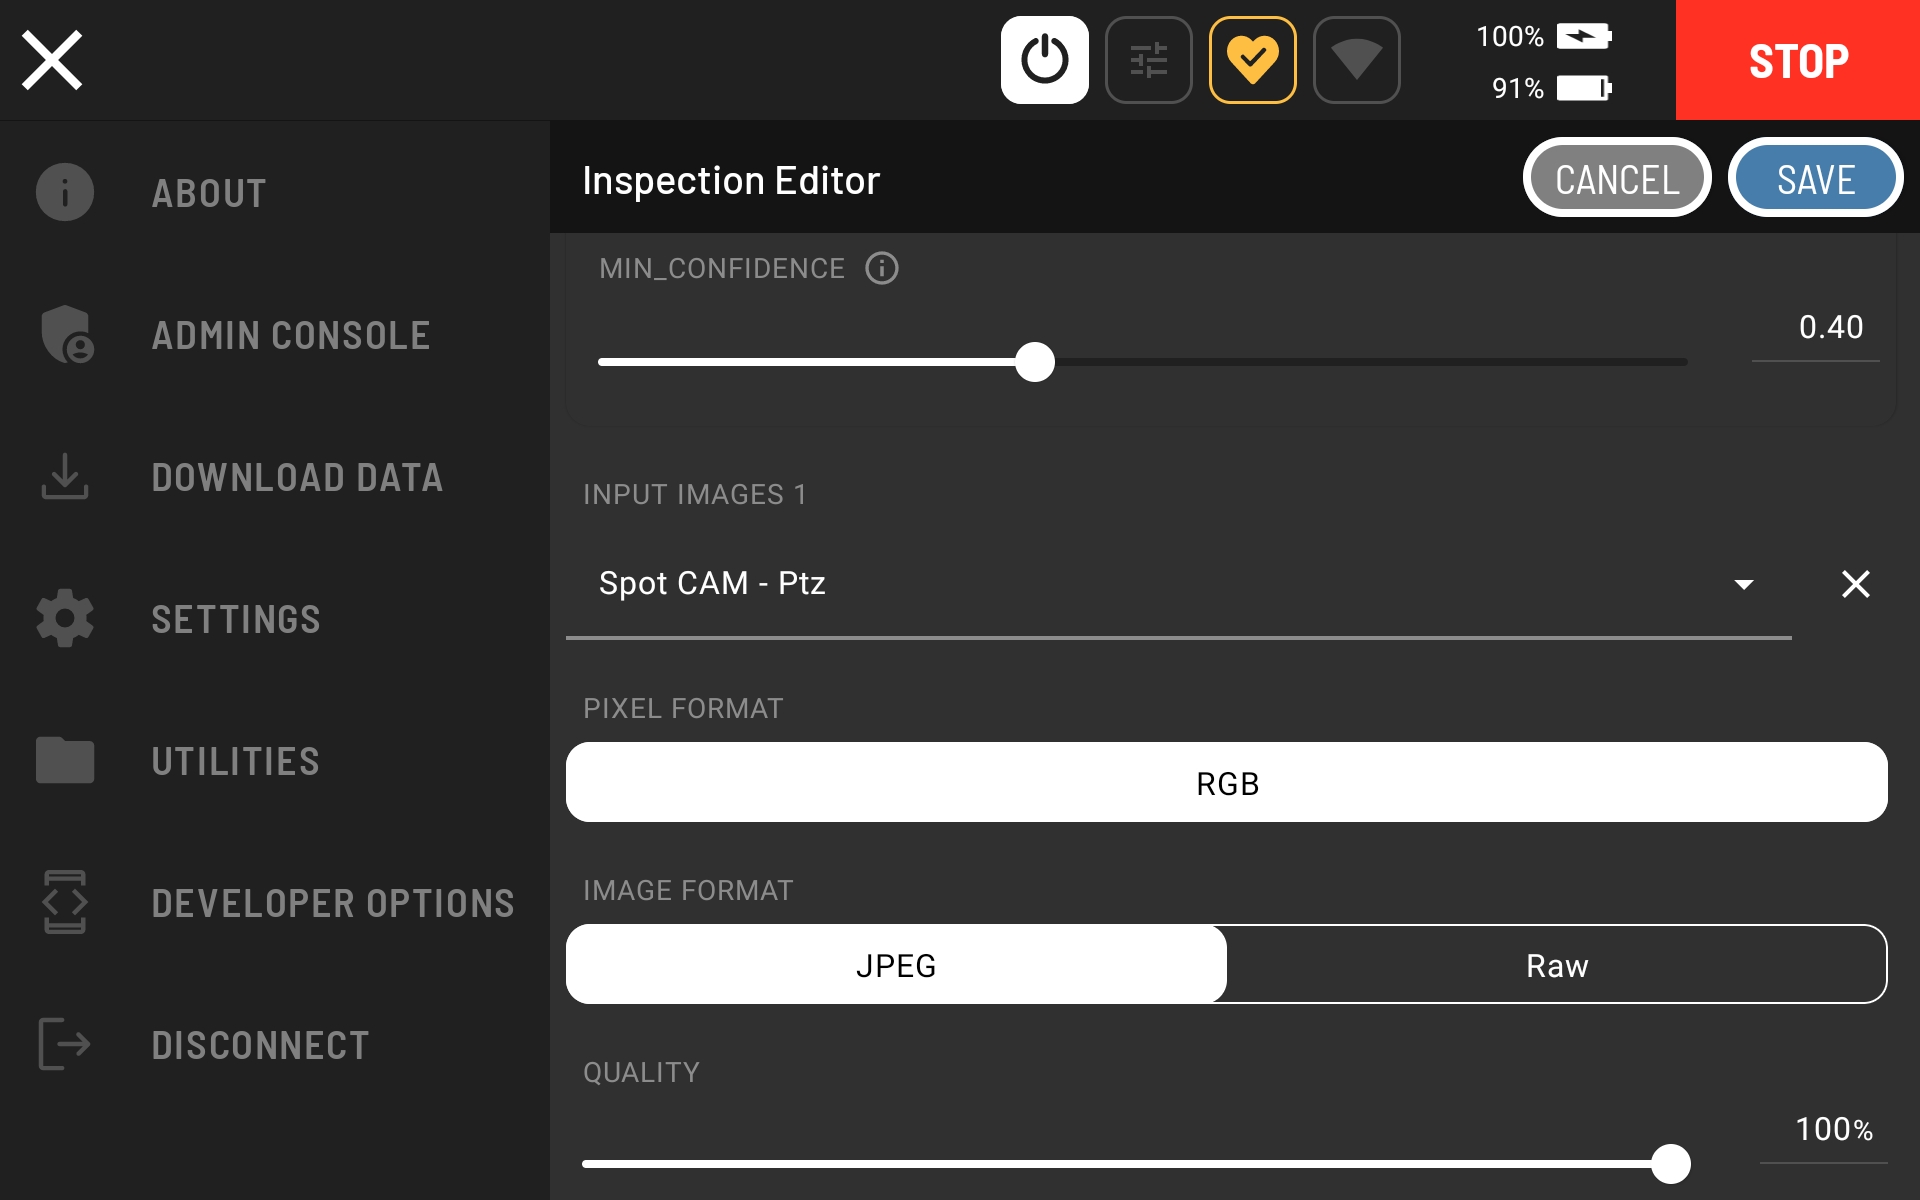Remove the Spot CAM - Ptz input image

[x=1855, y=584]
